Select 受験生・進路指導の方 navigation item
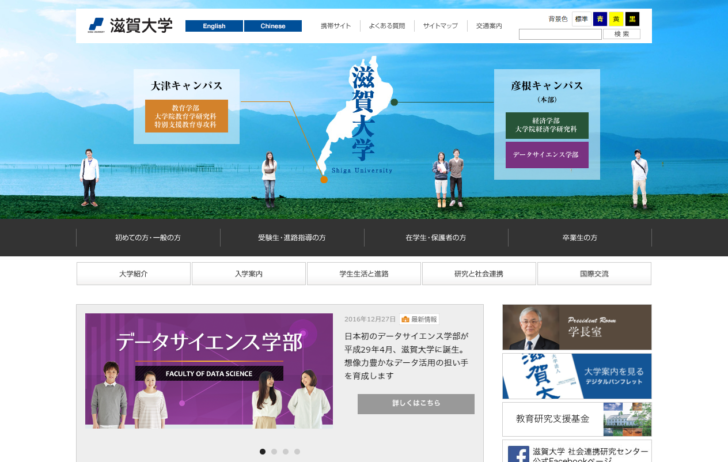 point(292,237)
